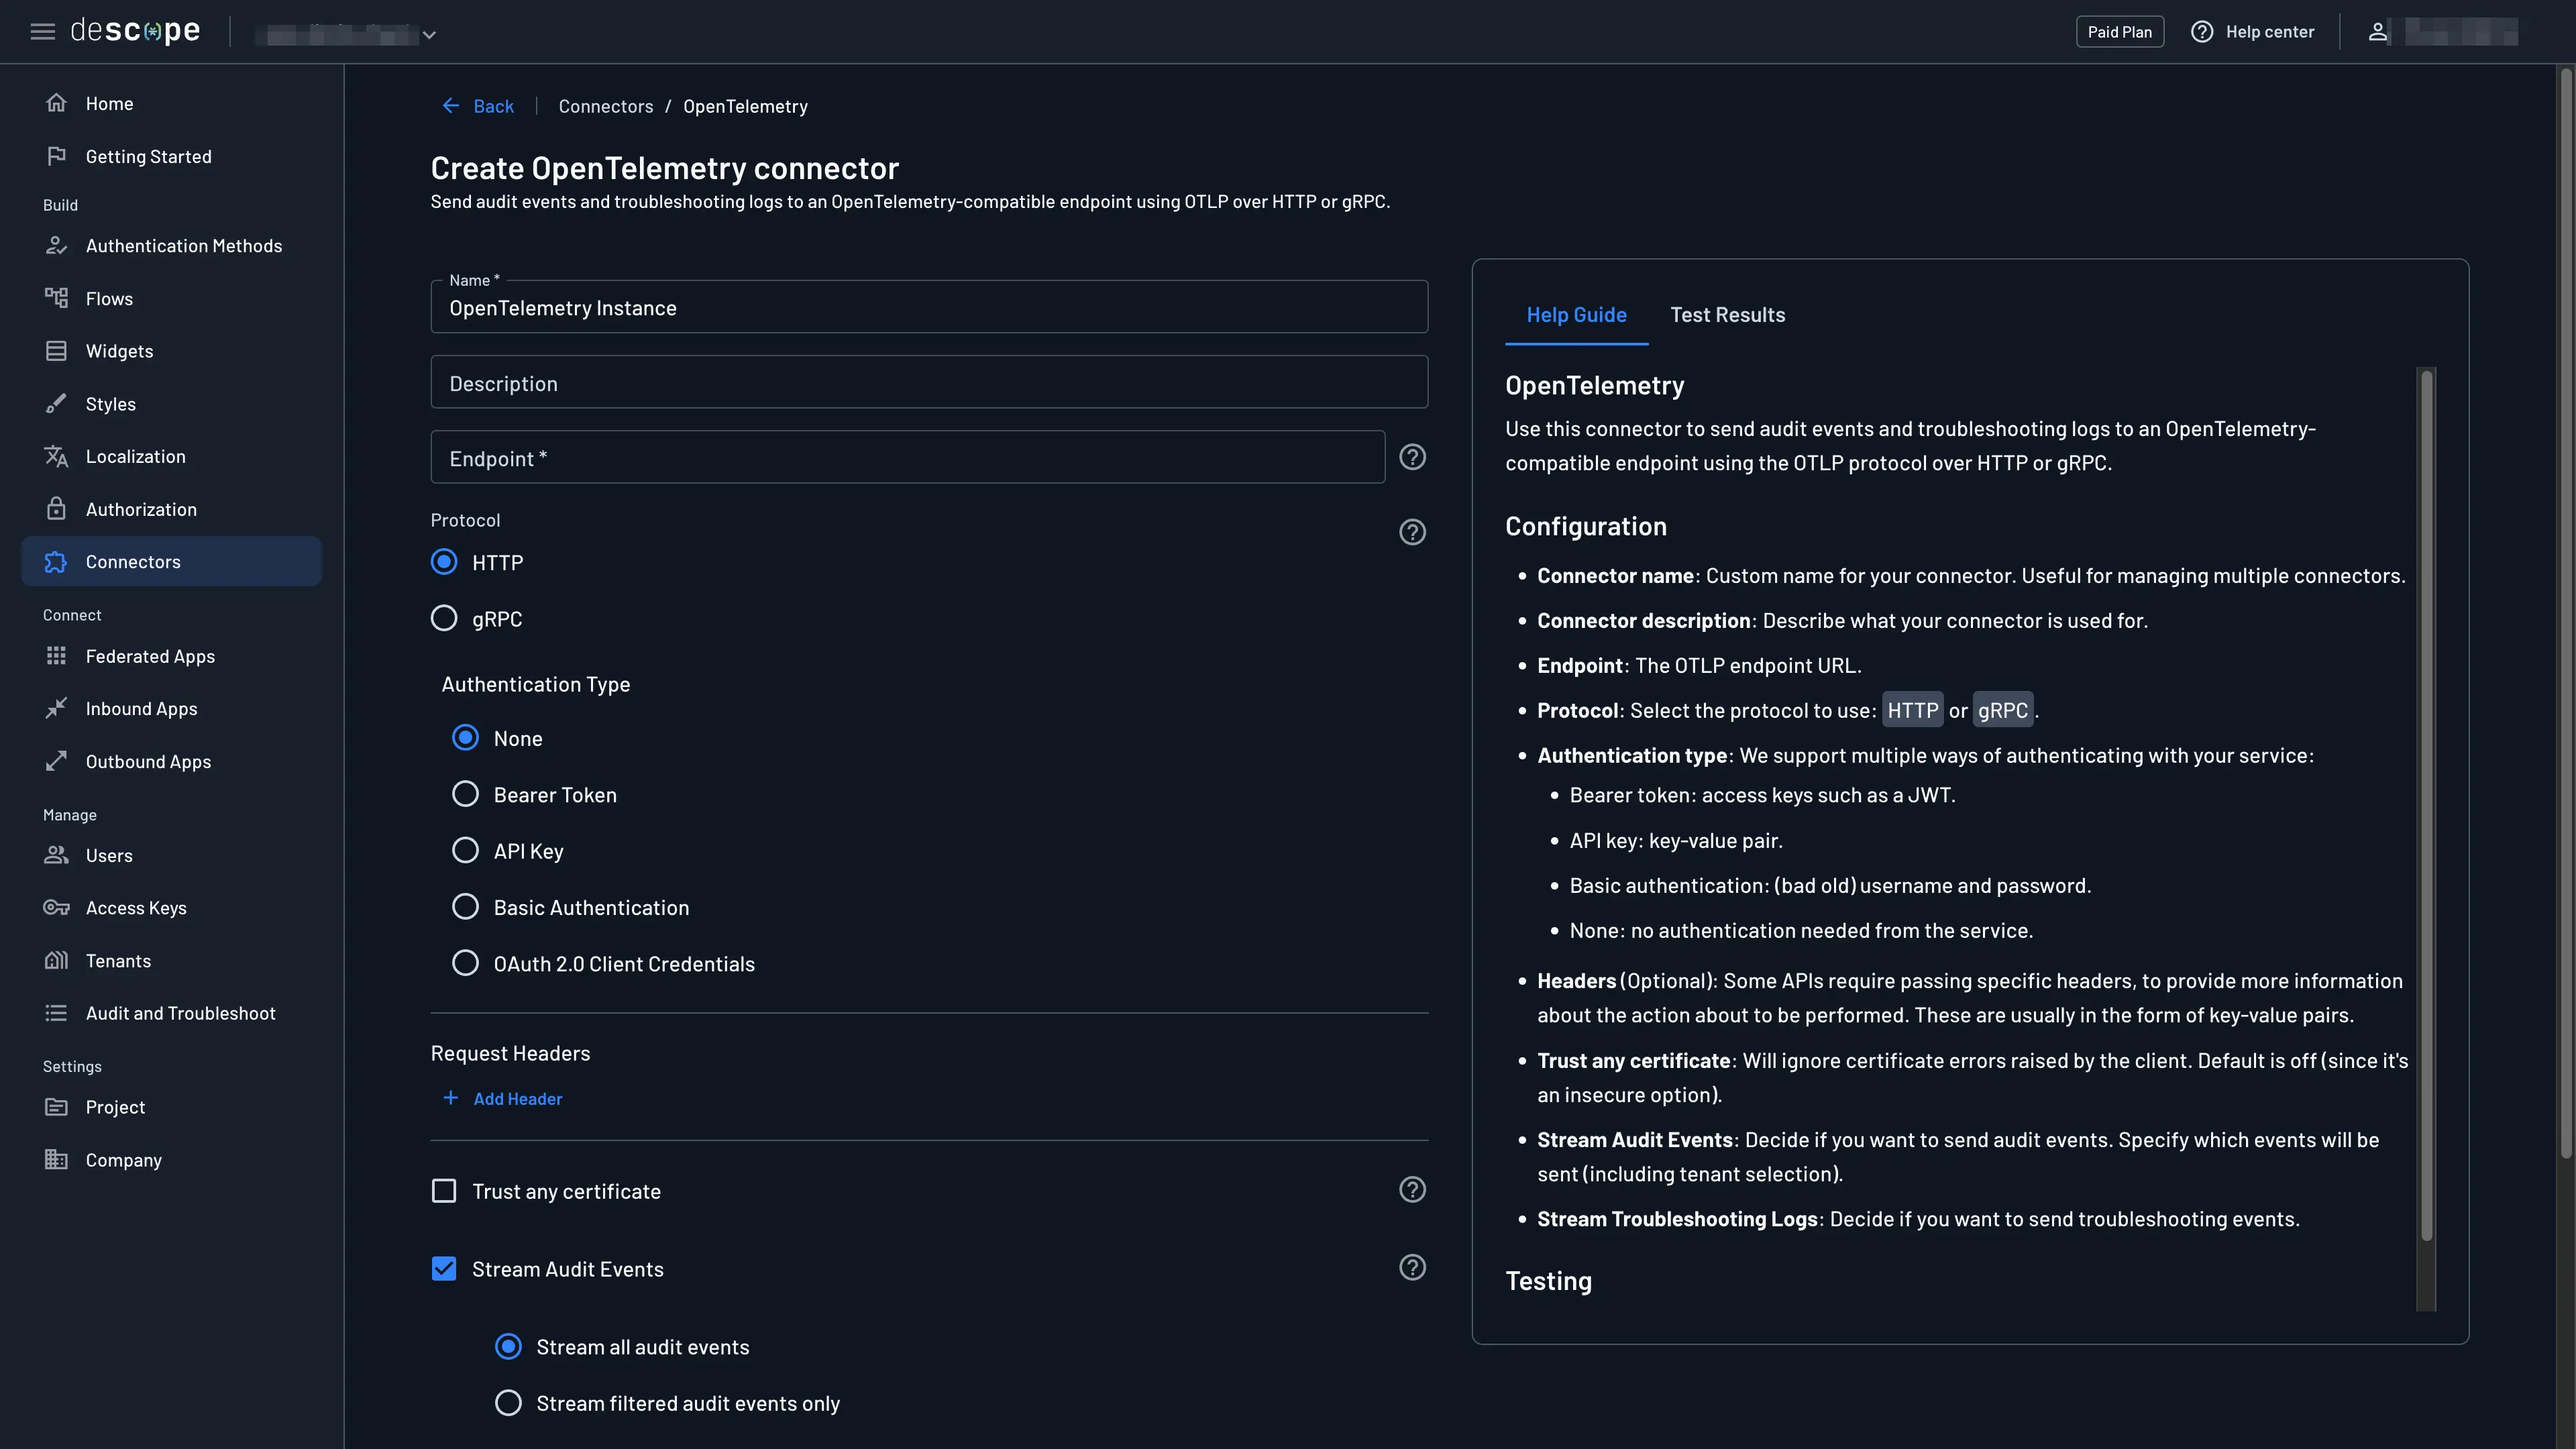The width and height of the screenshot is (2576, 1449).
Task: Select Basic Authentication radio option
Action: [465, 907]
